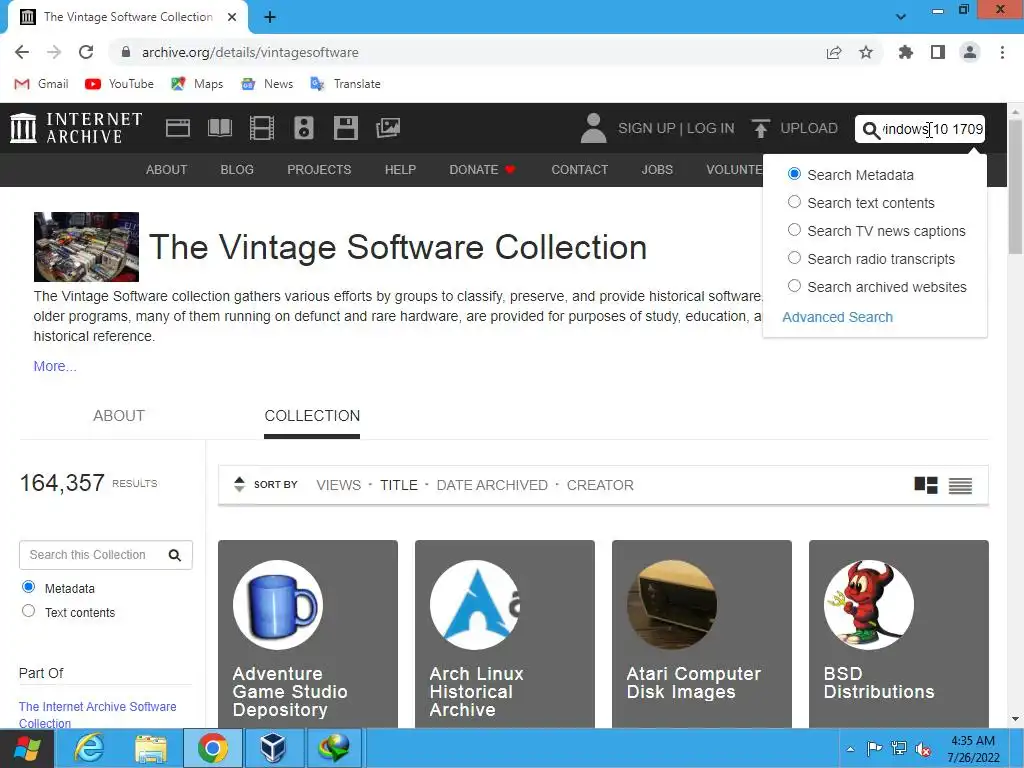This screenshot has height=768, width=1024.
Task: Click the page vertical scrollbar thumb
Action: (x=1015, y=187)
